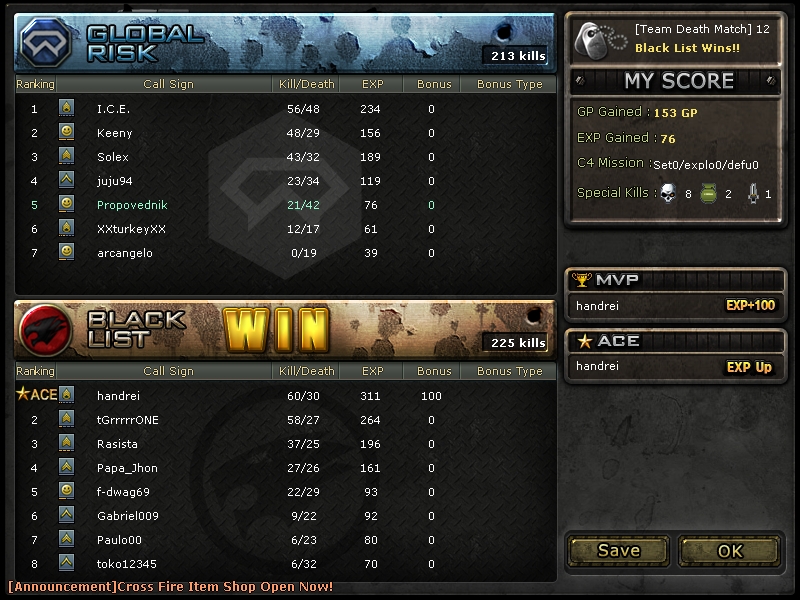Select tGrrrrrONE in the Black List table
Screen dimensions: 800x600
(286, 420)
